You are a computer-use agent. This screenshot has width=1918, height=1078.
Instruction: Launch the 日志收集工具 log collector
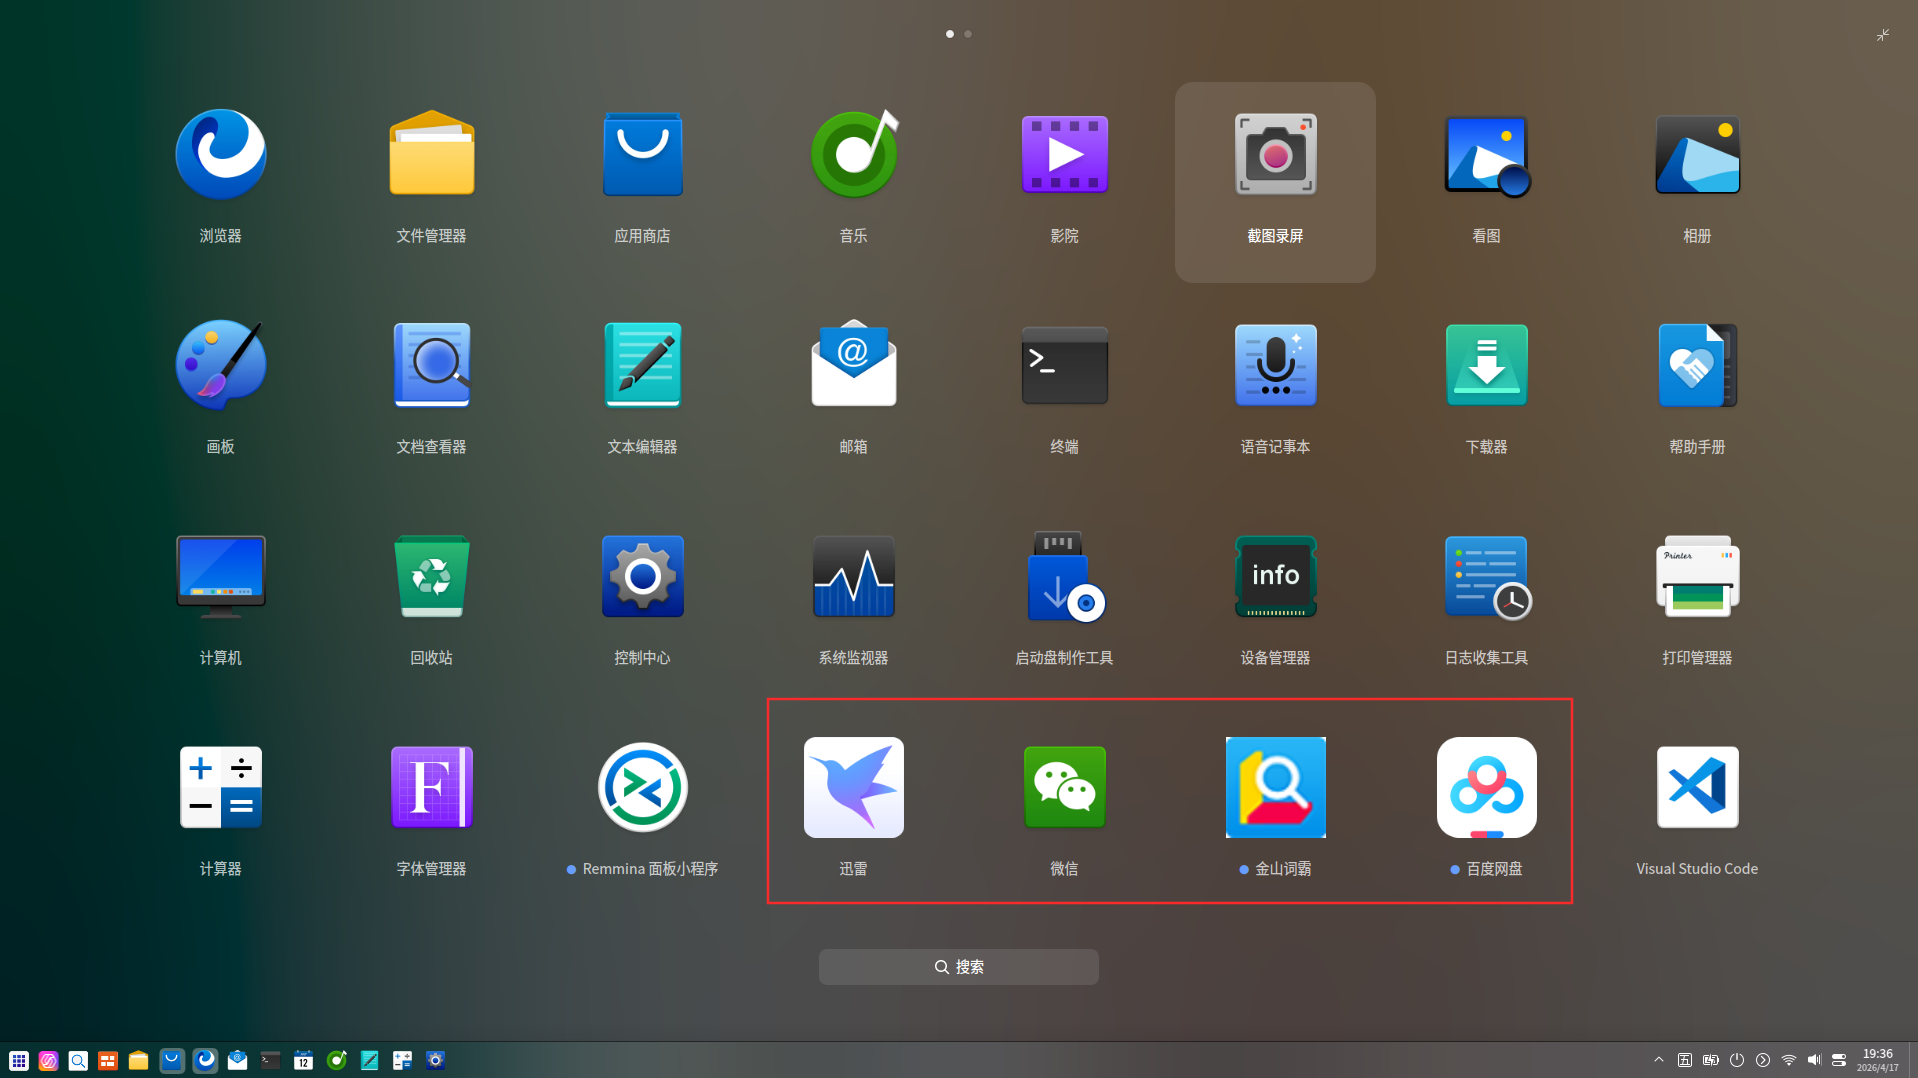tap(1487, 577)
